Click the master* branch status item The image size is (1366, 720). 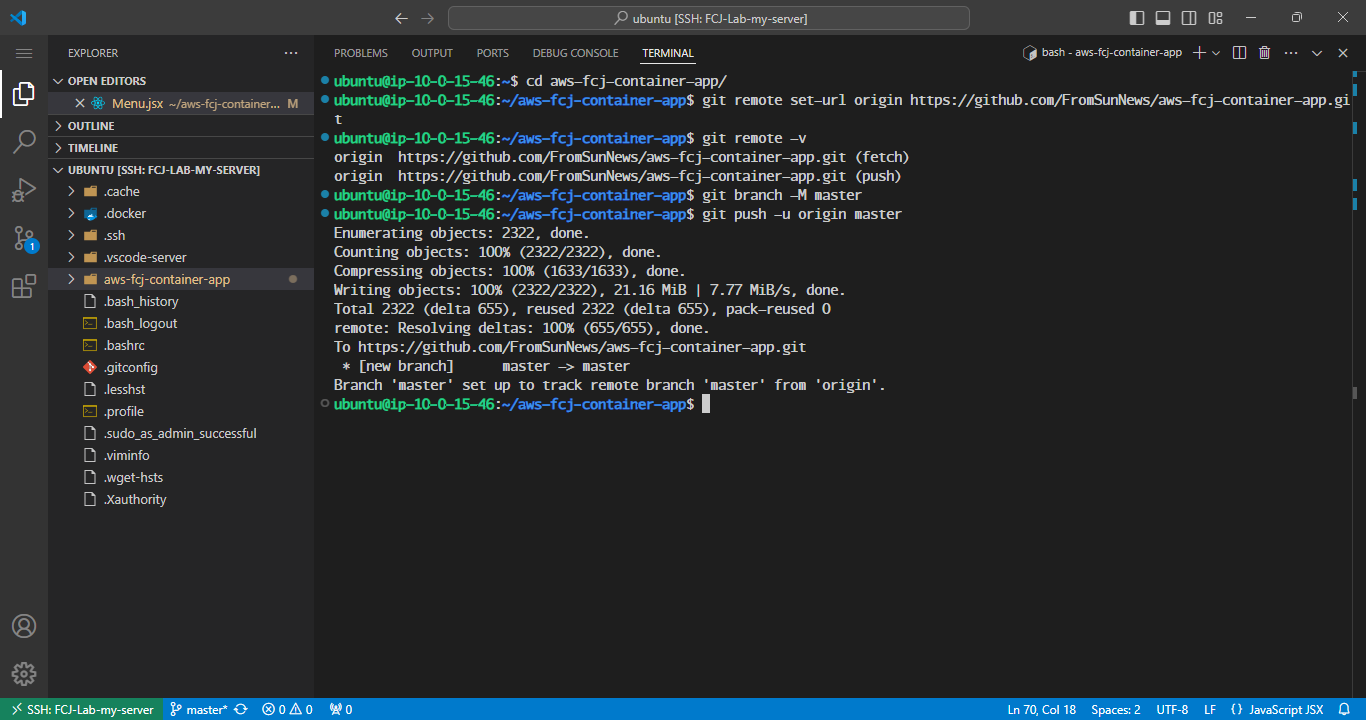[199, 709]
